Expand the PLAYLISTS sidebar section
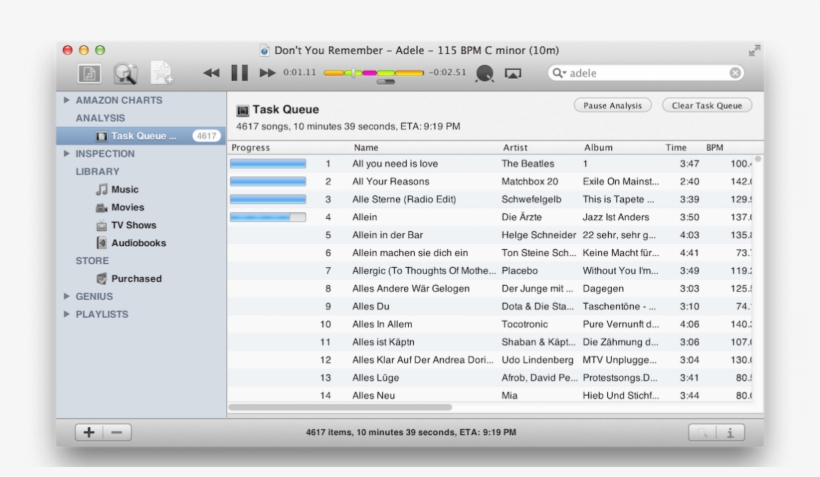 (66, 314)
